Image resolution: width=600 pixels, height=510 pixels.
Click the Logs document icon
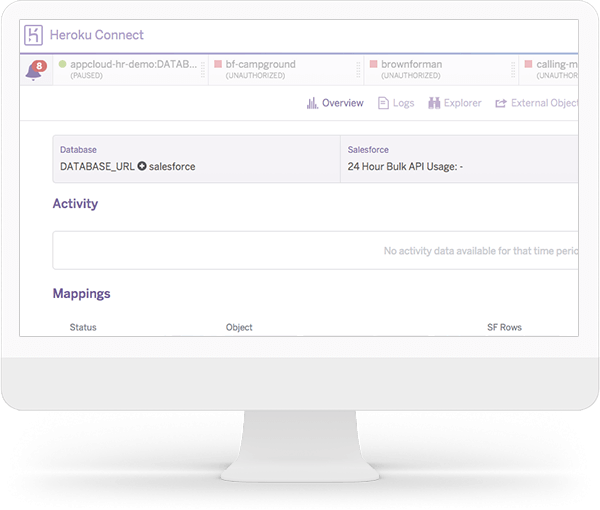point(383,103)
